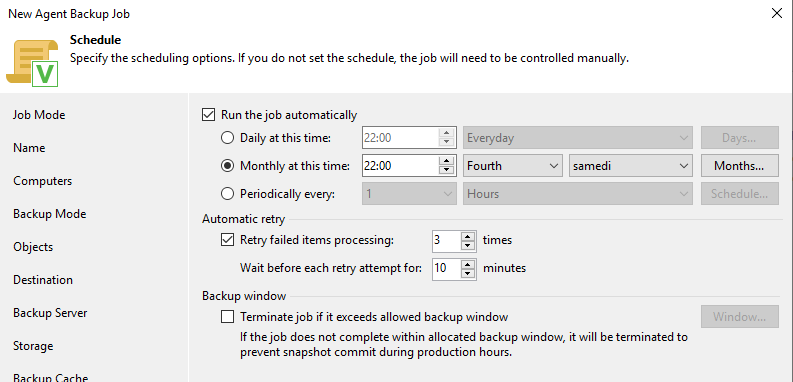This screenshot has width=793, height=382.
Task: Go to the Destination step
Action: pyautogui.click(x=43, y=280)
